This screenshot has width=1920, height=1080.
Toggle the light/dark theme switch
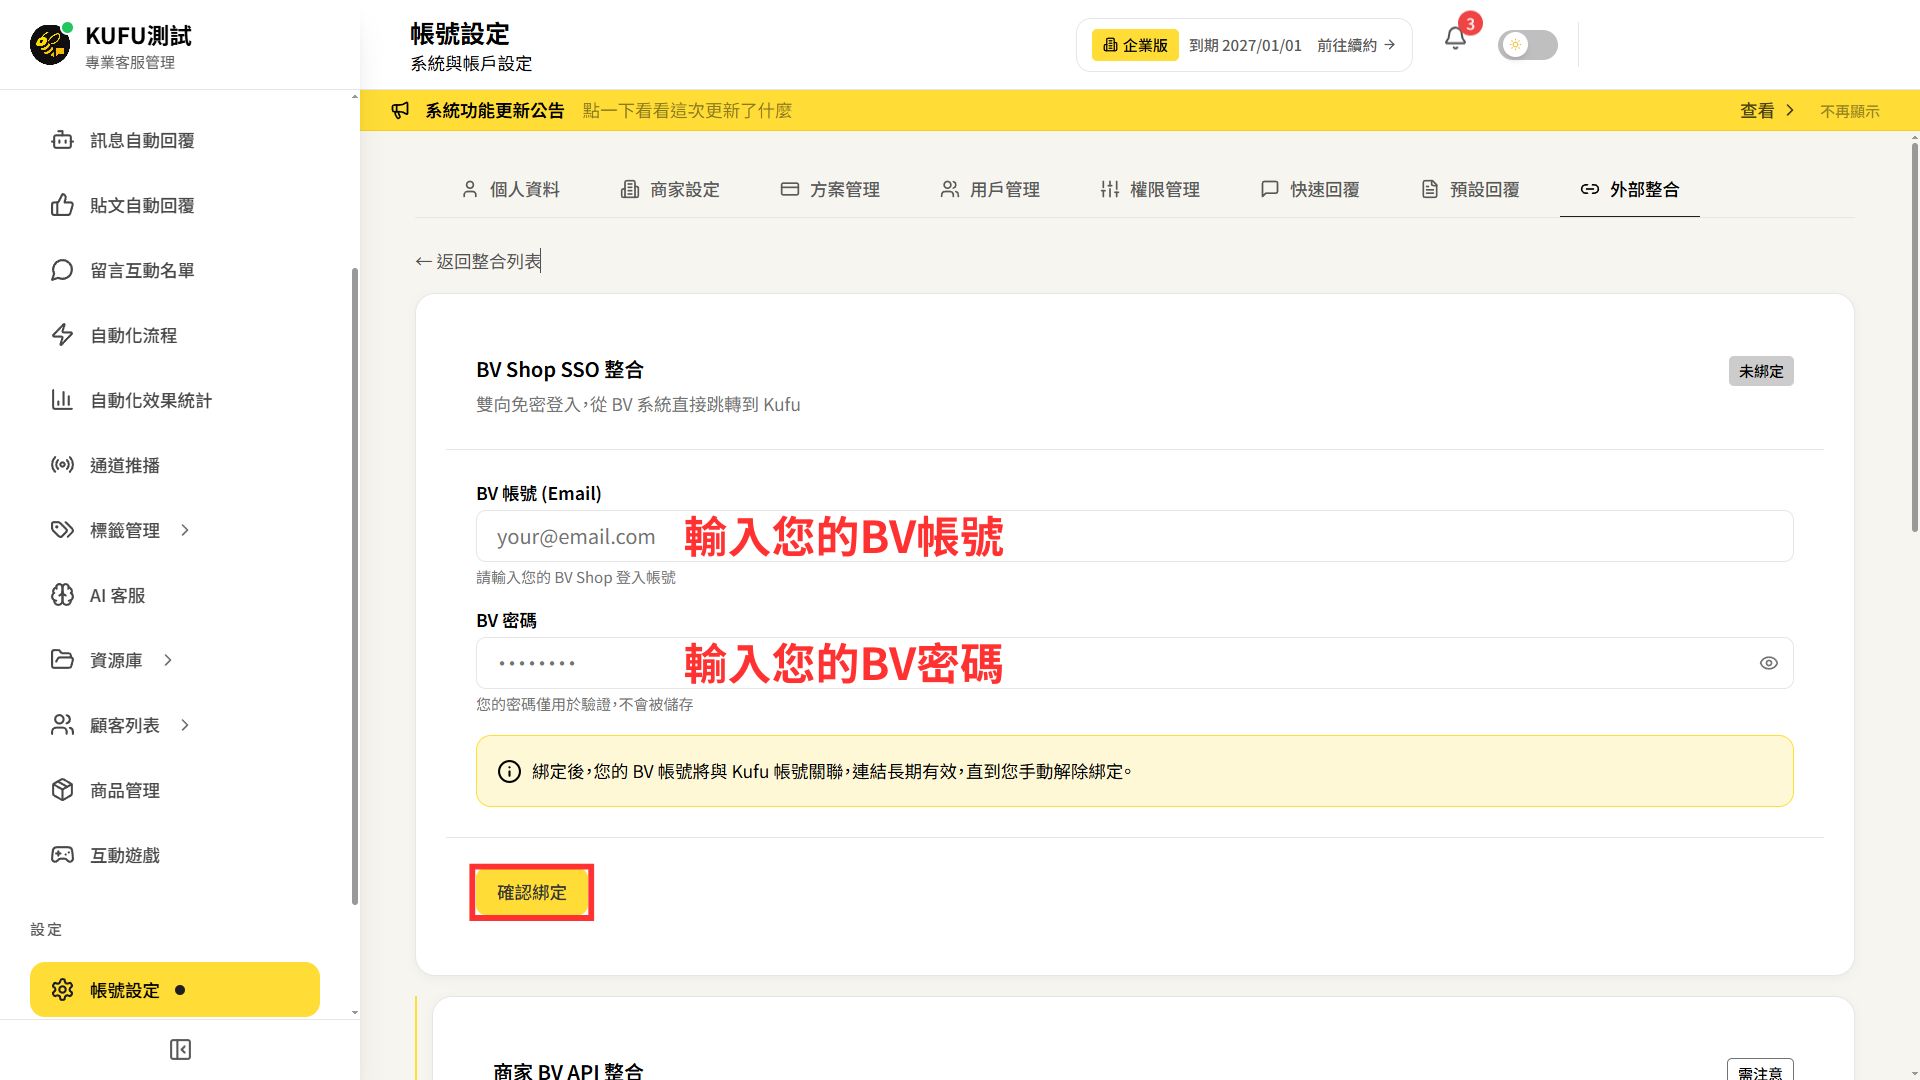tap(1527, 45)
